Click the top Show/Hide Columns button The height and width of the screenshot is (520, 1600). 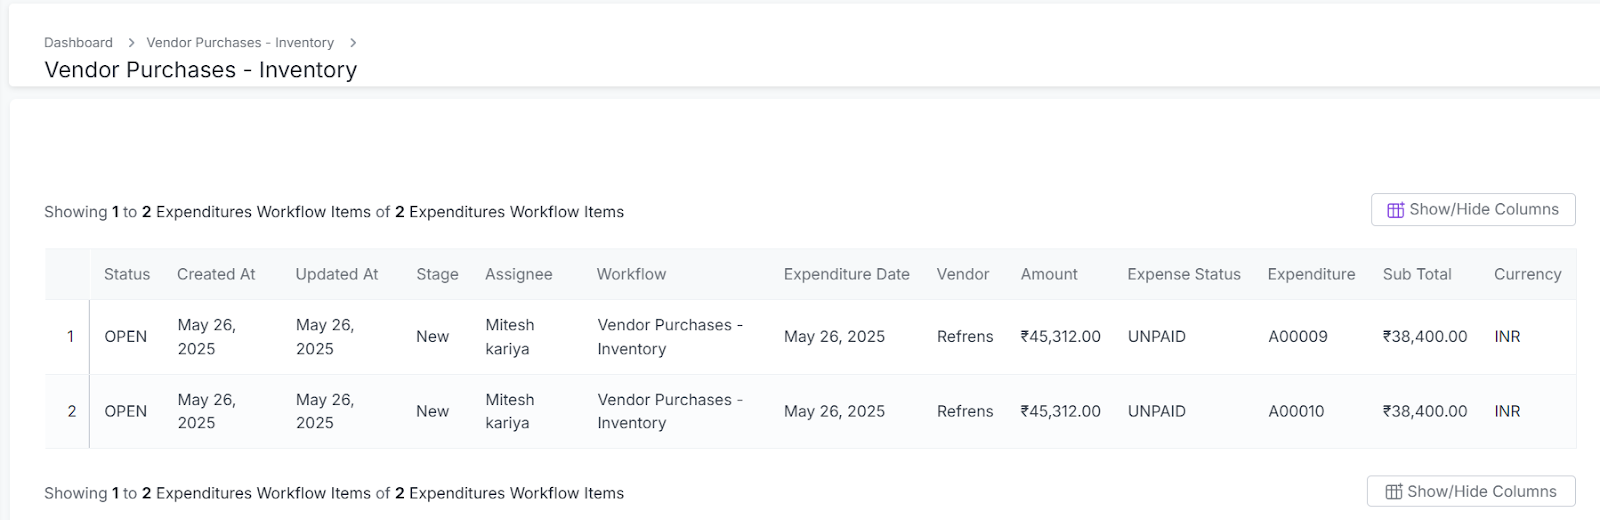click(x=1473, y=210)
